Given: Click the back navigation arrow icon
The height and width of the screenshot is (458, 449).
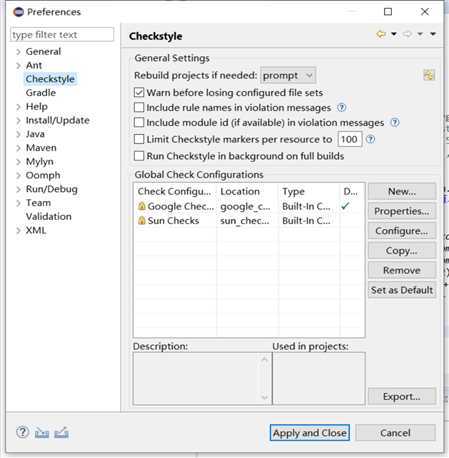Looking at the screenshot, I should coord(381,34).
